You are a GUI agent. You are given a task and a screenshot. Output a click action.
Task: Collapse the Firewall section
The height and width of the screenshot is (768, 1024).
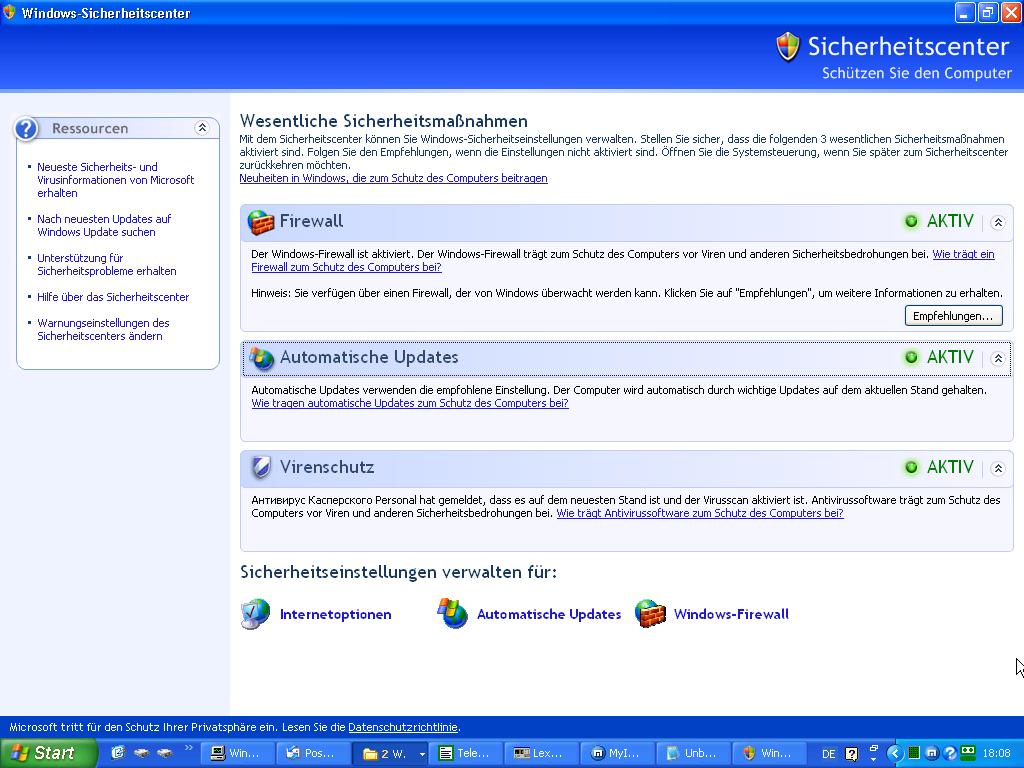[998, 222]
